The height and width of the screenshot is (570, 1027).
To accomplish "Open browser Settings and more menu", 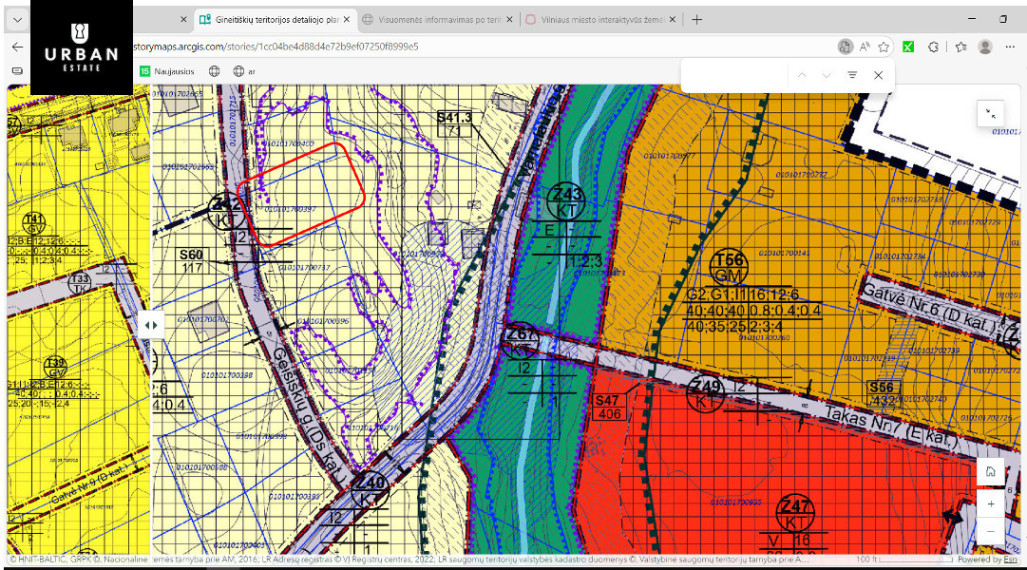I will pyautogui.click(x=1010, y=47).
